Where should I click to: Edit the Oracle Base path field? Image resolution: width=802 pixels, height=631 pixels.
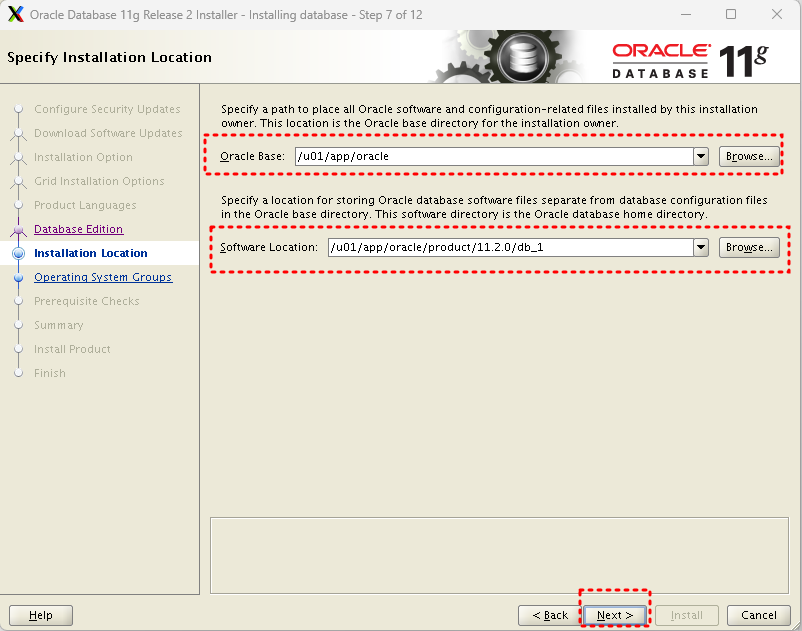(494, 156)
